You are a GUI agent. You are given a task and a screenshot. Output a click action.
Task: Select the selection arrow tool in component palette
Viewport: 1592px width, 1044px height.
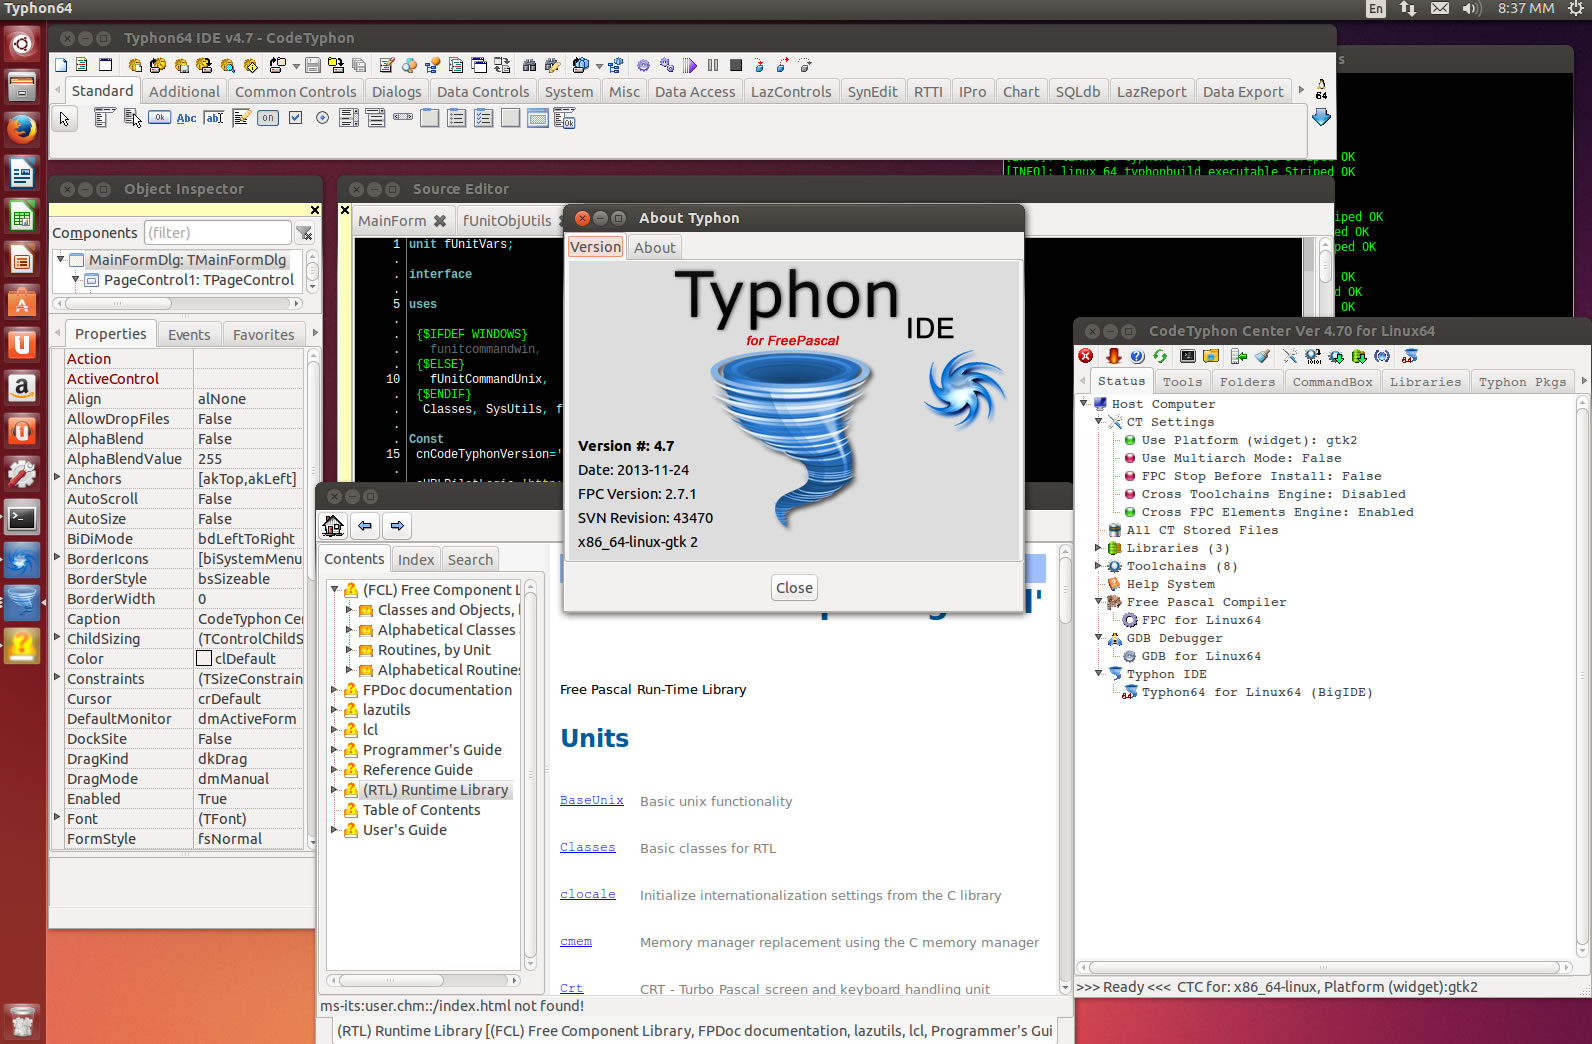click(x=65, y=119)
